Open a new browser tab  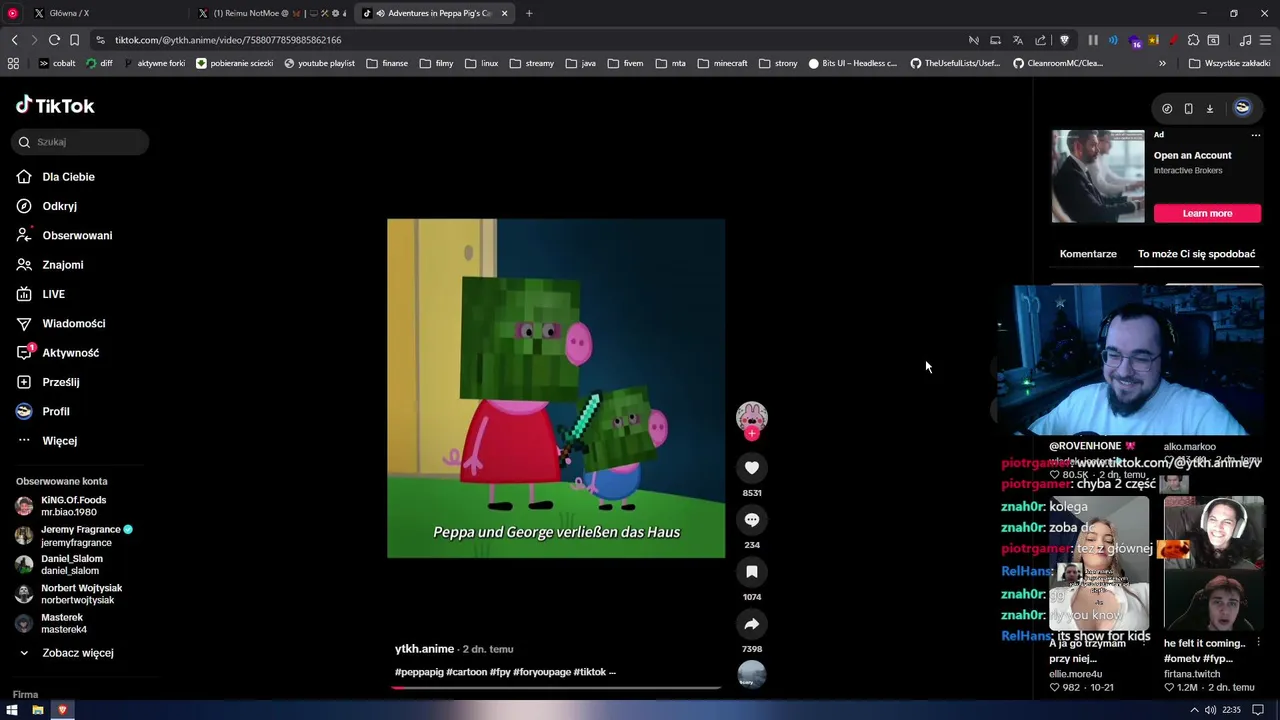coord(529,13)
